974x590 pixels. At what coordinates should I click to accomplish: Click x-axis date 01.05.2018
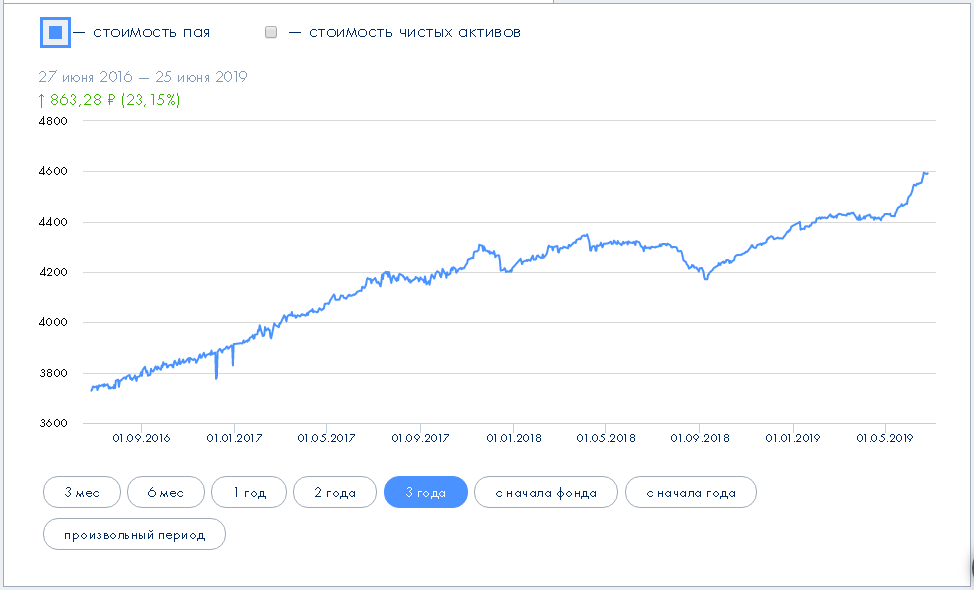click(x=606, y=438)
